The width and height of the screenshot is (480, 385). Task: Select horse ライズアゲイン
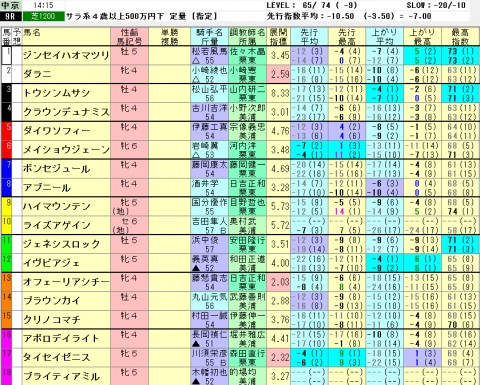(56, 225)
